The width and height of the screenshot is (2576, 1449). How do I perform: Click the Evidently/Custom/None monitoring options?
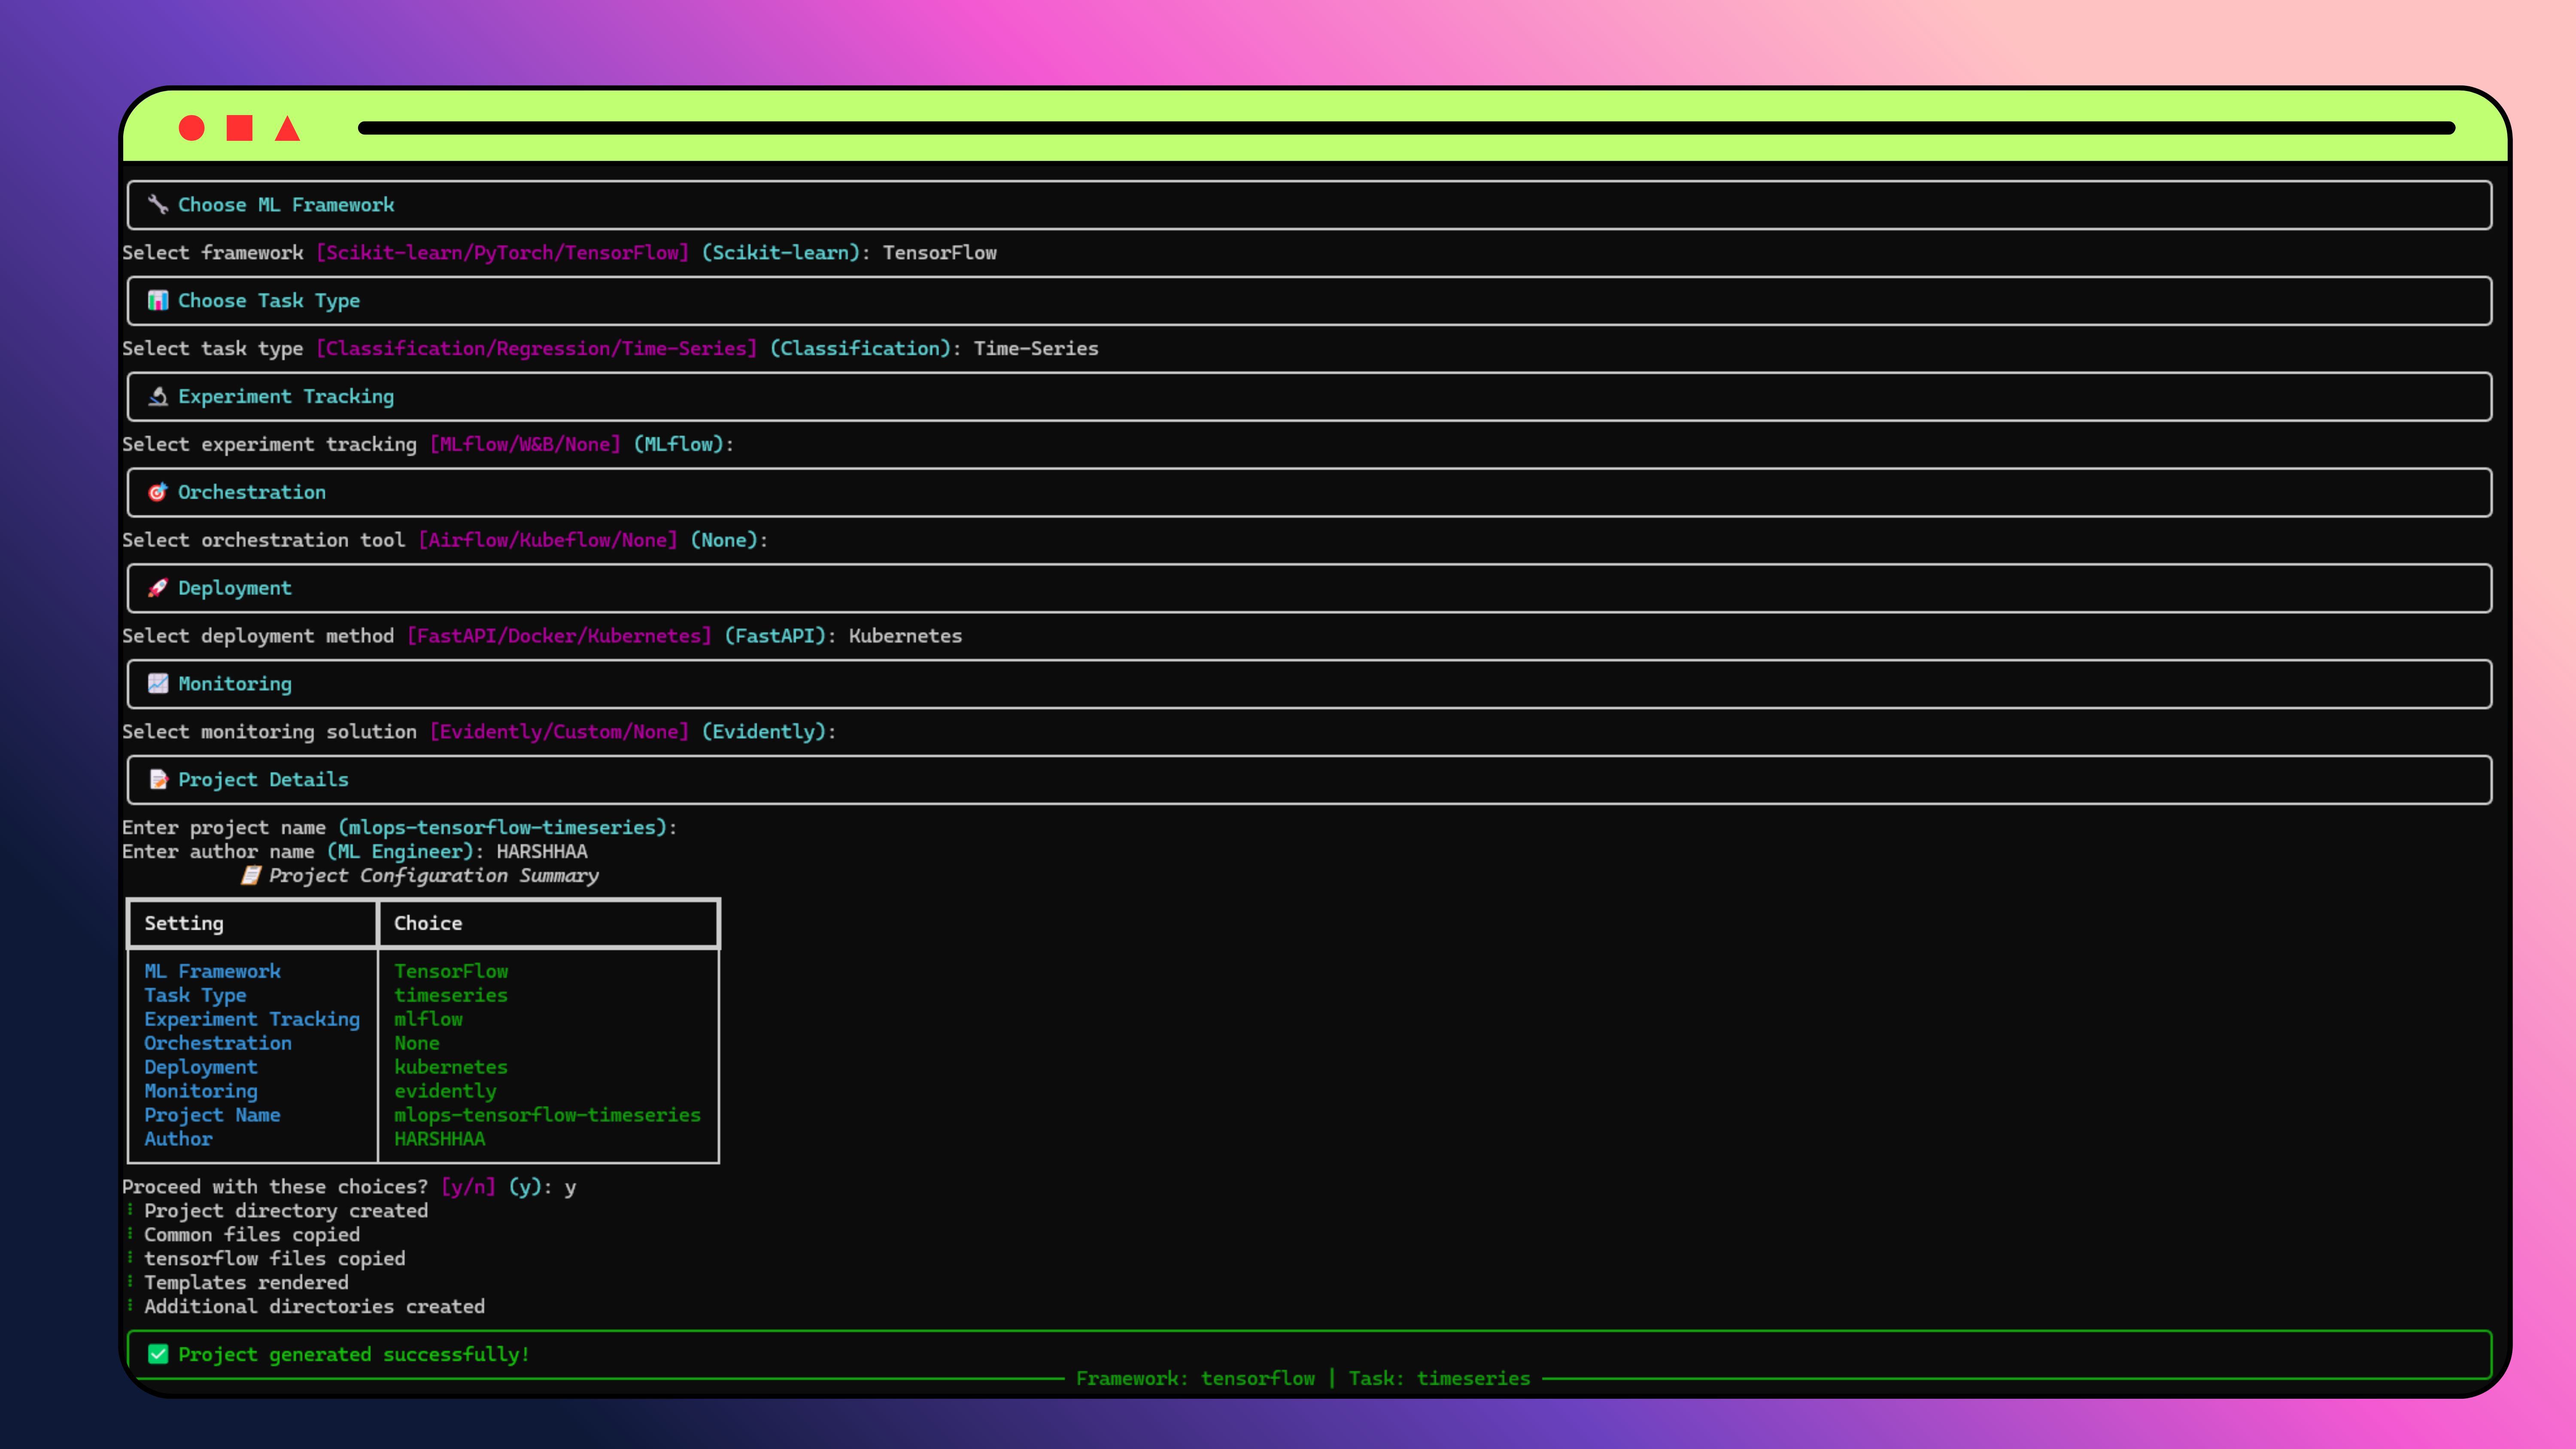click(x=559, y=731)
